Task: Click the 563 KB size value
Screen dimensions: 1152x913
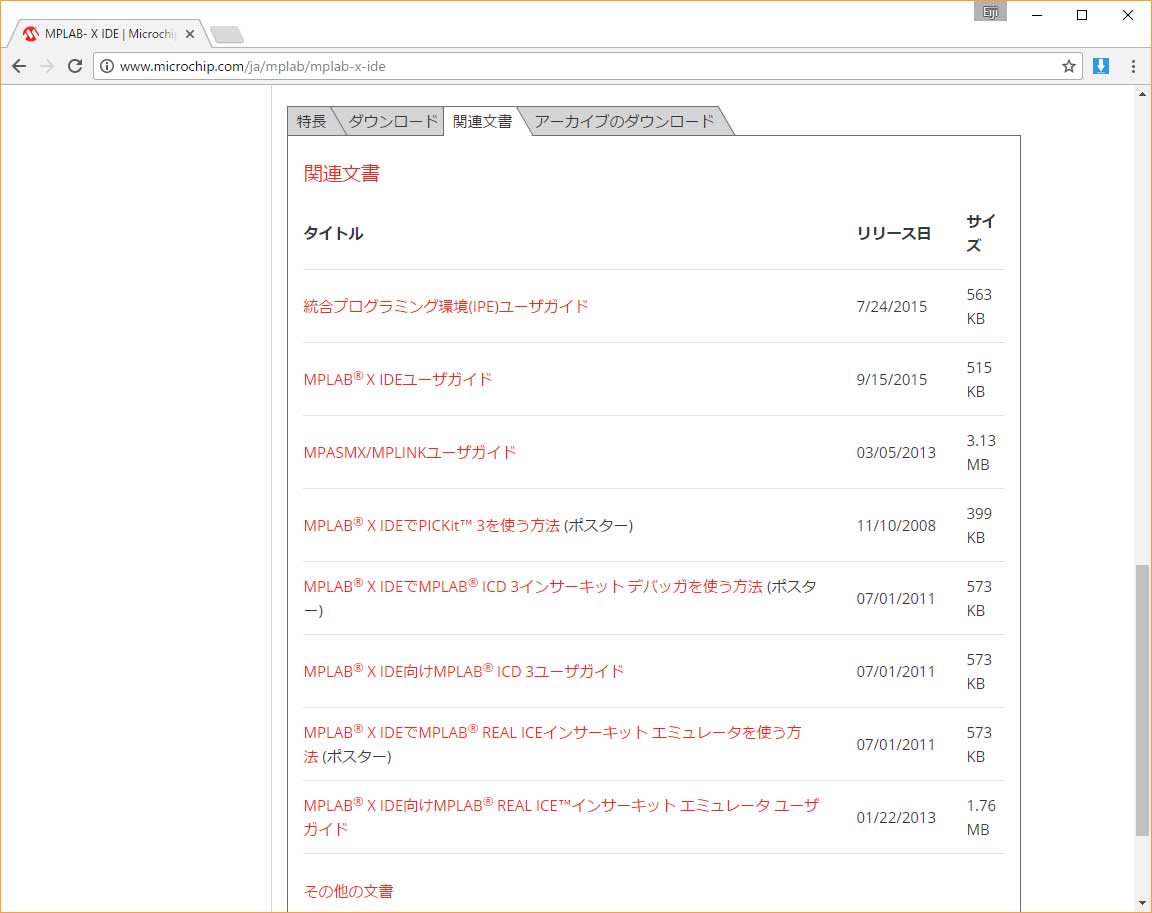Action: 979,306
